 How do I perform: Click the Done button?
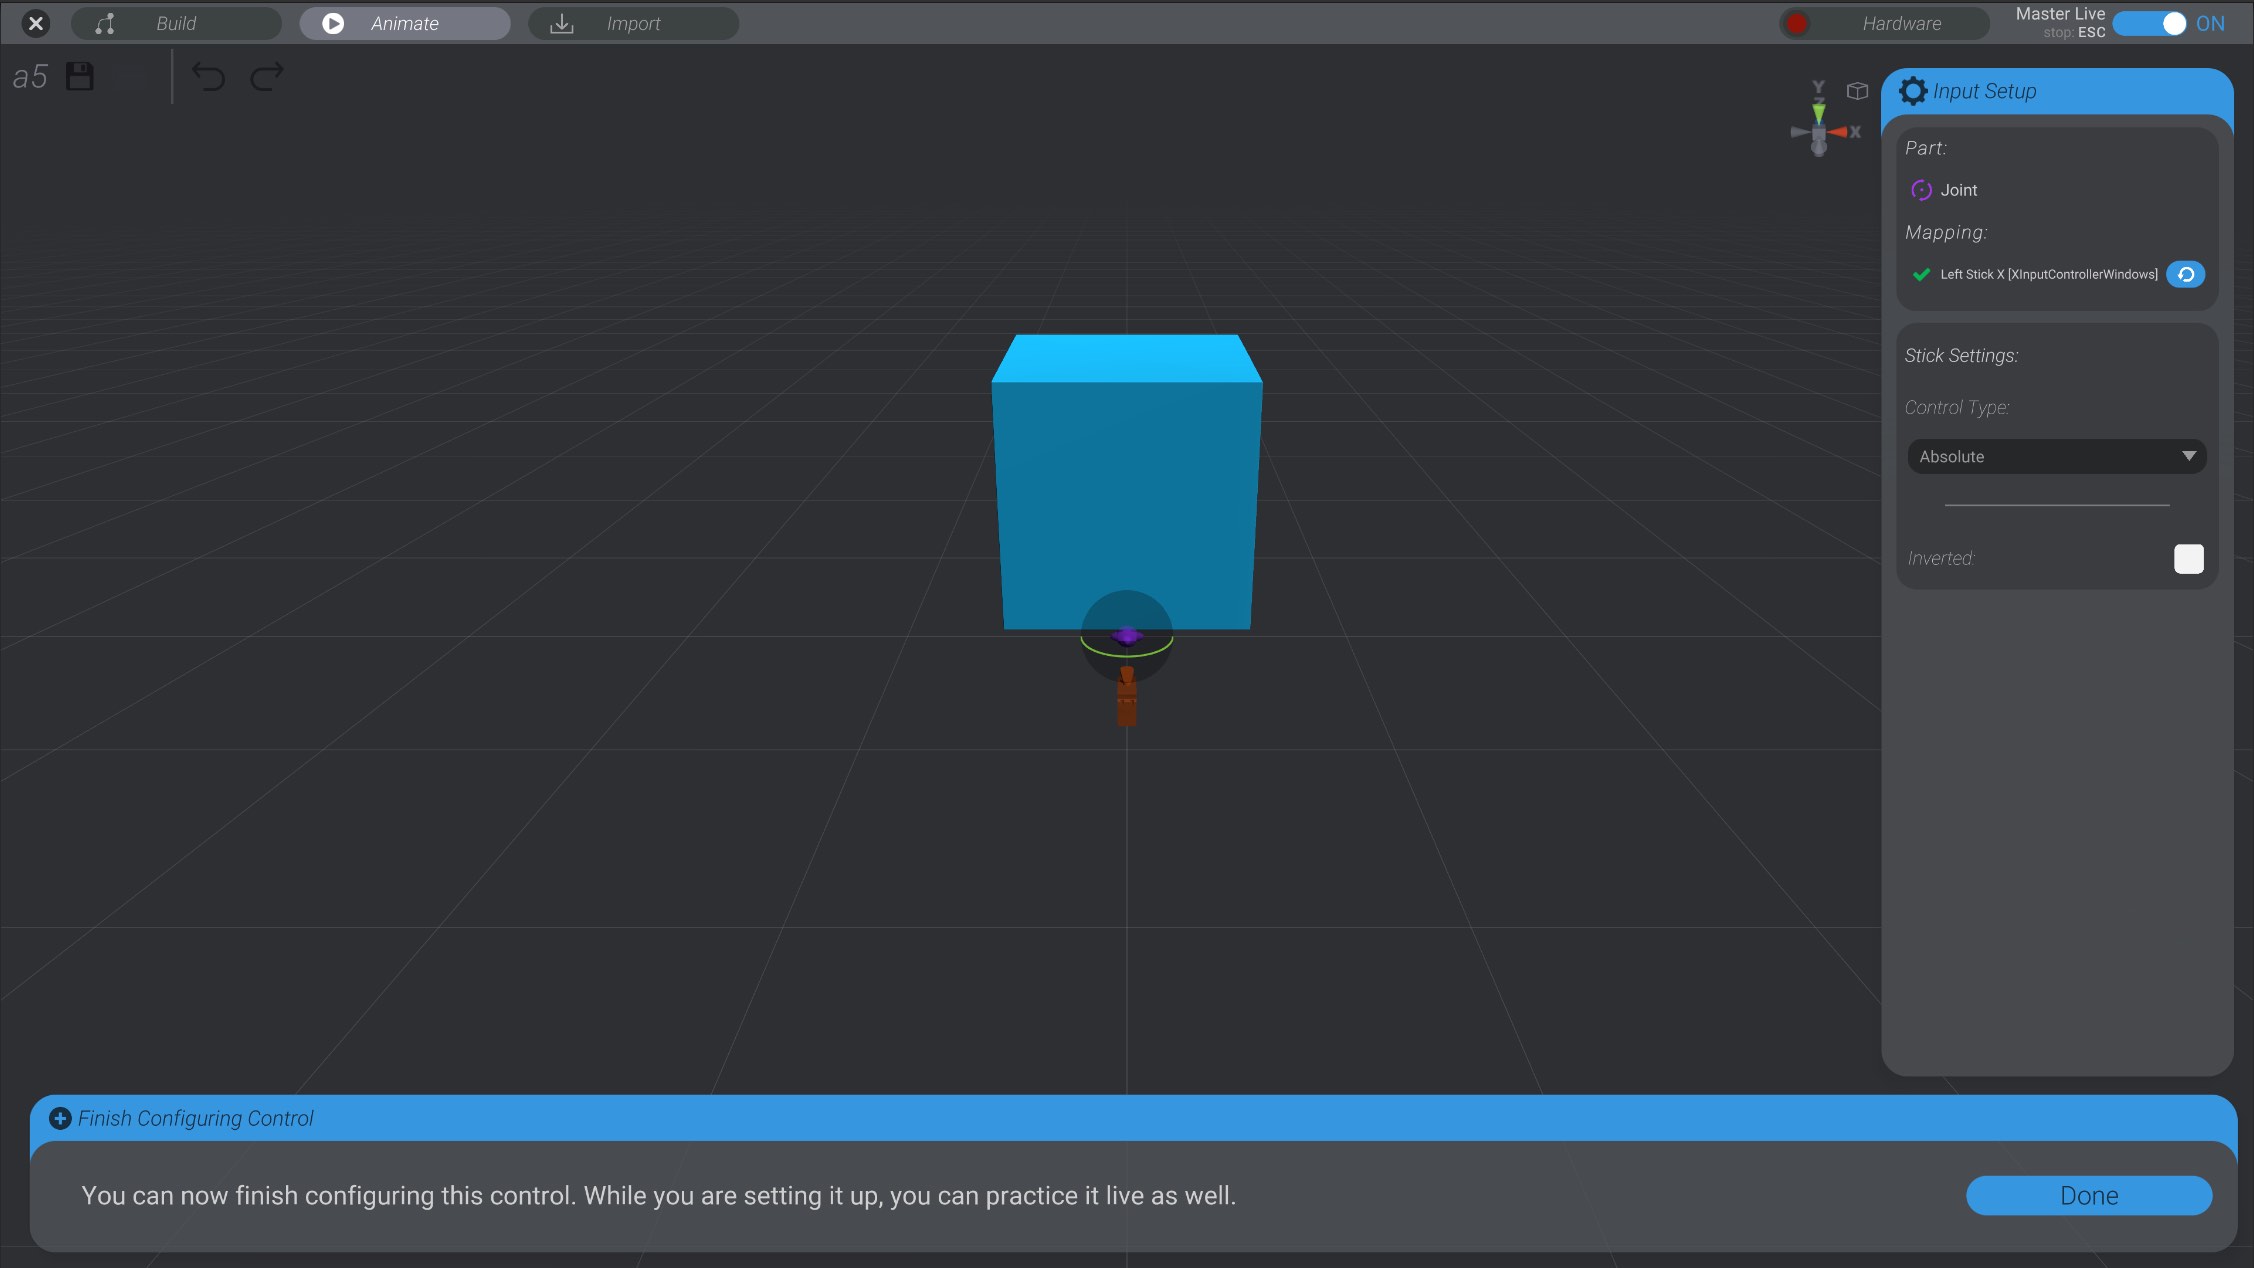click(2088, 1195)
